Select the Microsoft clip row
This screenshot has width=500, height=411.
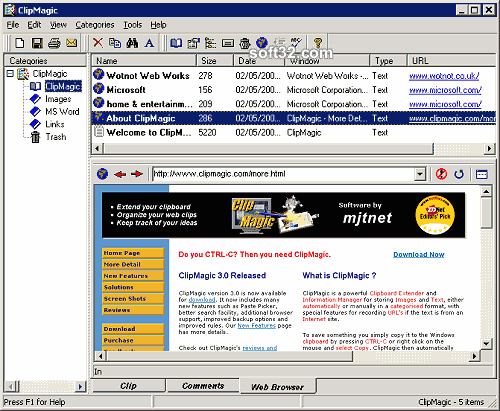294,90
